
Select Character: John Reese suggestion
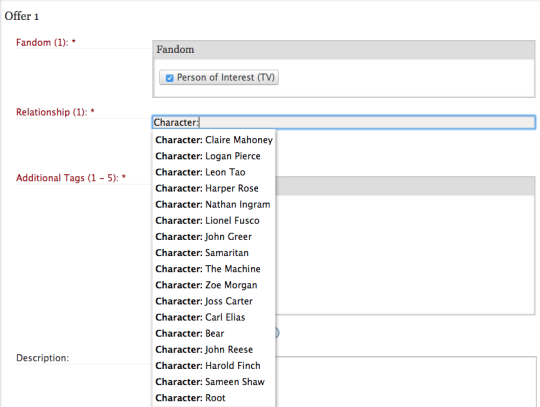coord(214,349)
